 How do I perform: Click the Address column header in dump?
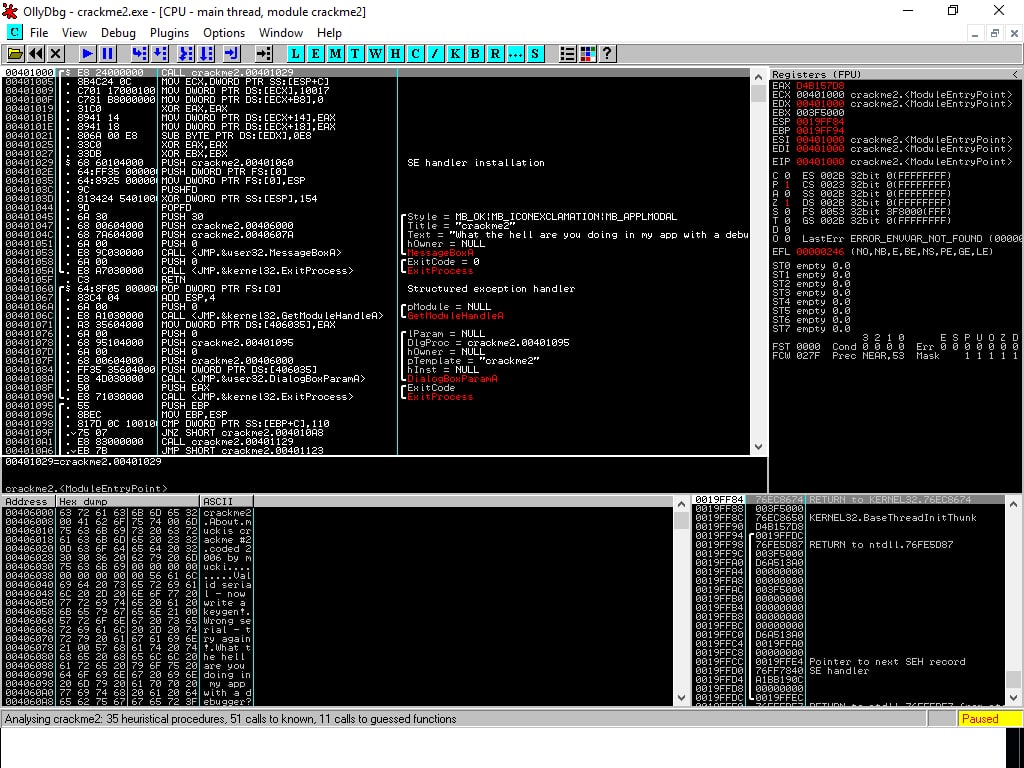pyautogui.click(x=28, y=502)
